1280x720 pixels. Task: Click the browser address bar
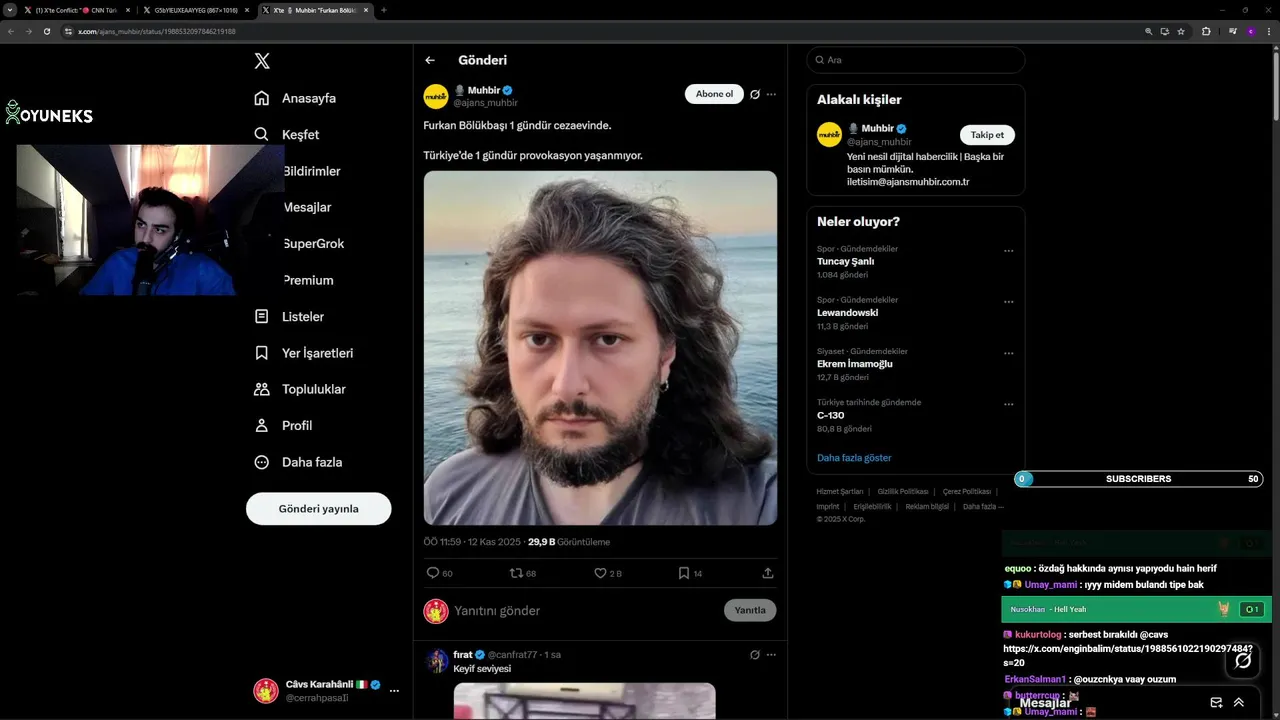click(600, 31)
